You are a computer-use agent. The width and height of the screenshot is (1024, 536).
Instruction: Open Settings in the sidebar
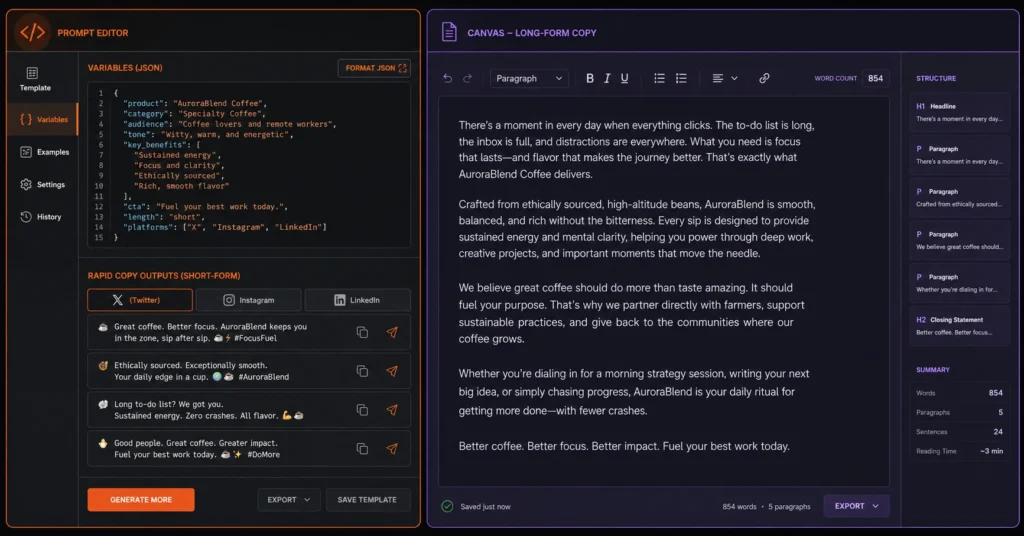[x=42, y=185]
